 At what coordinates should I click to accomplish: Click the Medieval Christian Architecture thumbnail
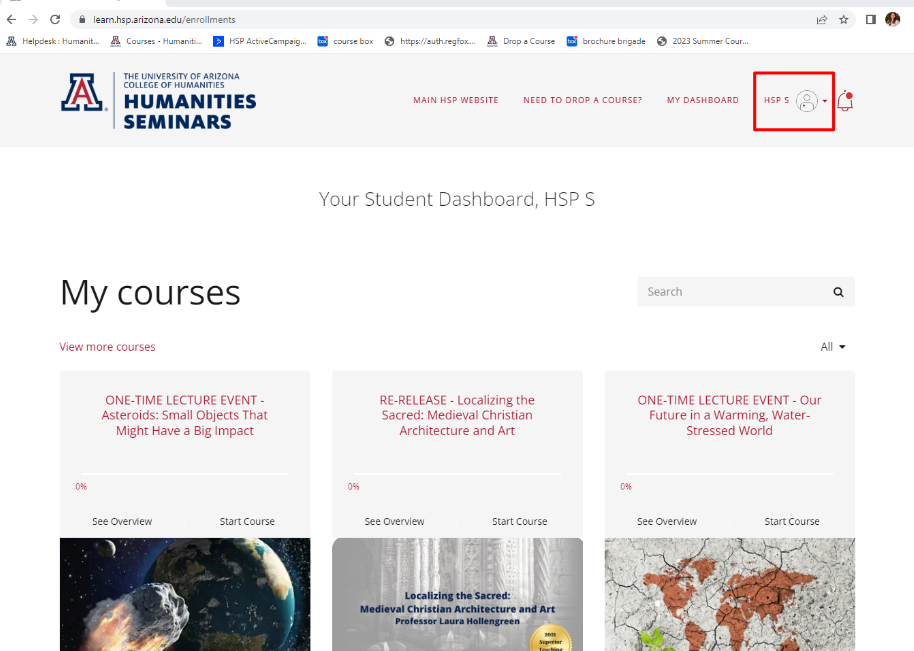(457, 594)
